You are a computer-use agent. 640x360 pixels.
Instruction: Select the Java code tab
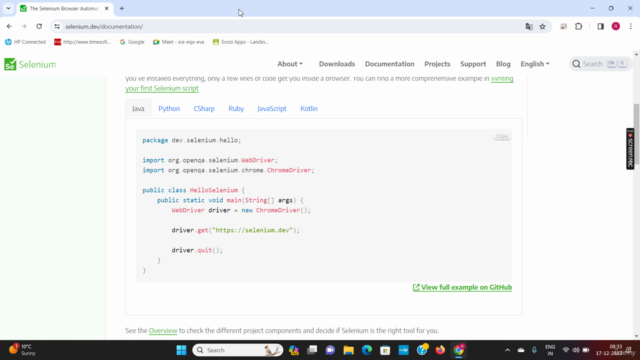[138, 109]
